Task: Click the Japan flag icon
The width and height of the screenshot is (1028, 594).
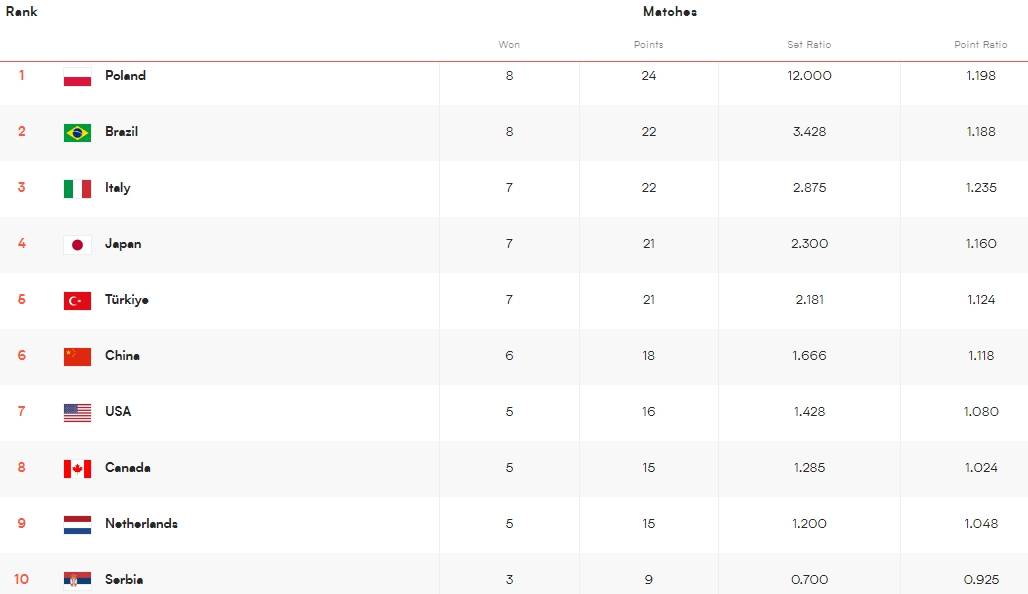Action: 77,245
